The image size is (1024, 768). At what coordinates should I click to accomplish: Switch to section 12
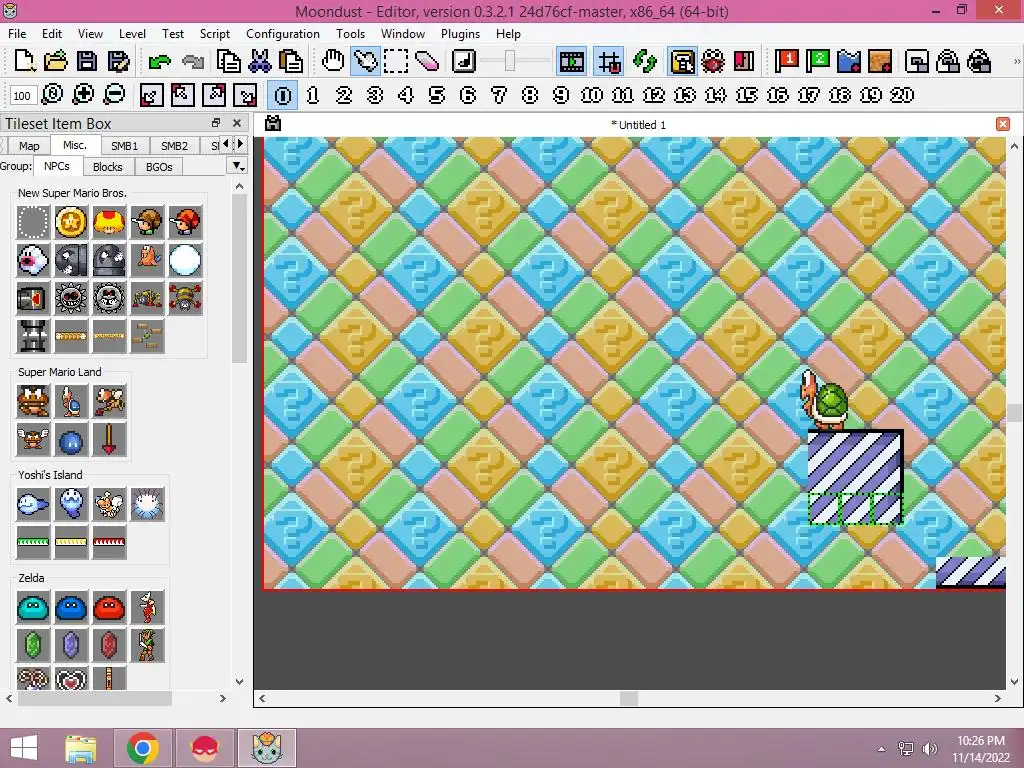[654, 95]
